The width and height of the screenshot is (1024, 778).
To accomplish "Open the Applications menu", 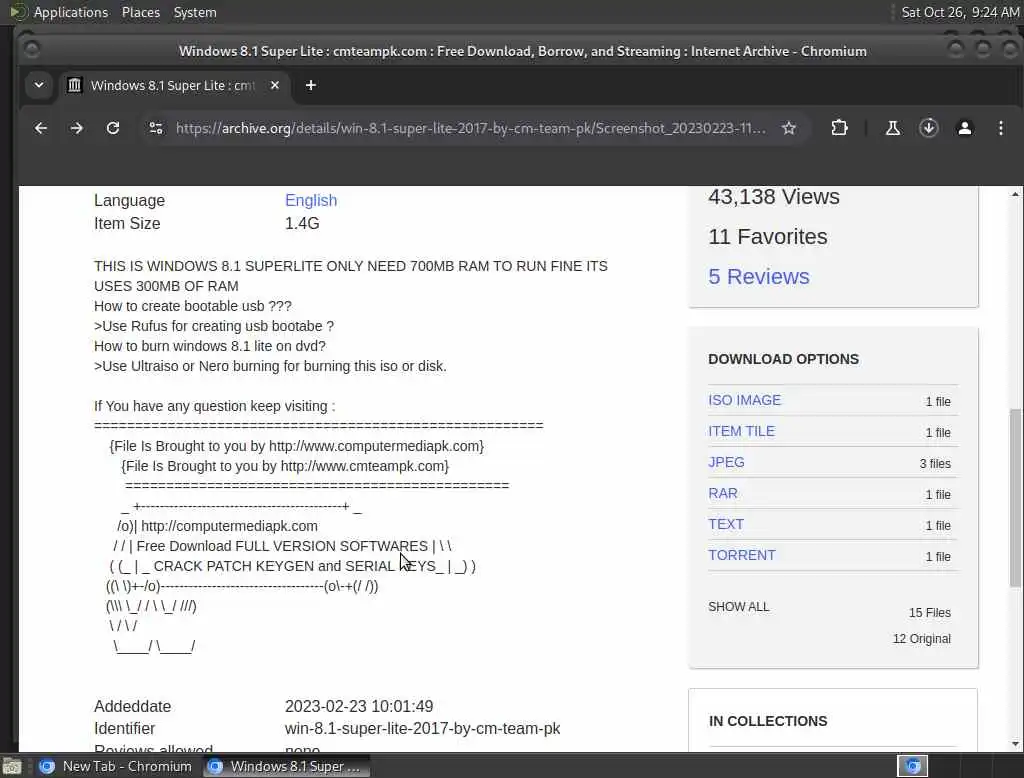I will [x=71, y=12].
